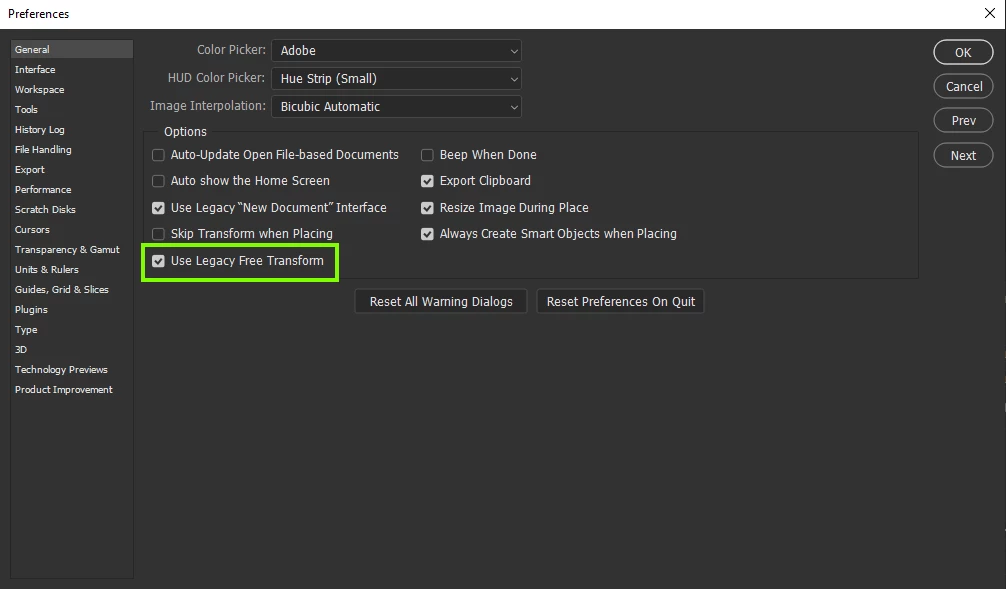This screenshot has width=1006, height=589.
Task: Open Guides, Grid & Slices preferences
Action: [x=62, y=289]
